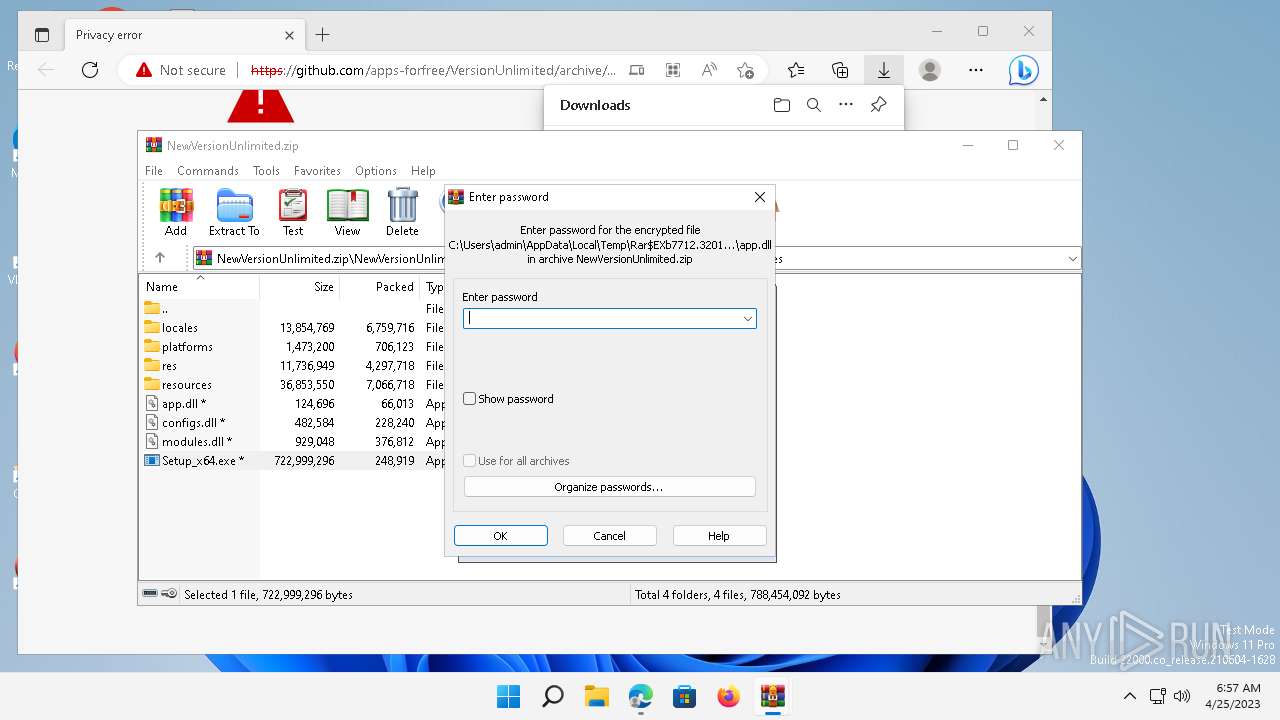Open the Tools menu
Screen dimensions: 1280x720
click(x=266, y=171)
